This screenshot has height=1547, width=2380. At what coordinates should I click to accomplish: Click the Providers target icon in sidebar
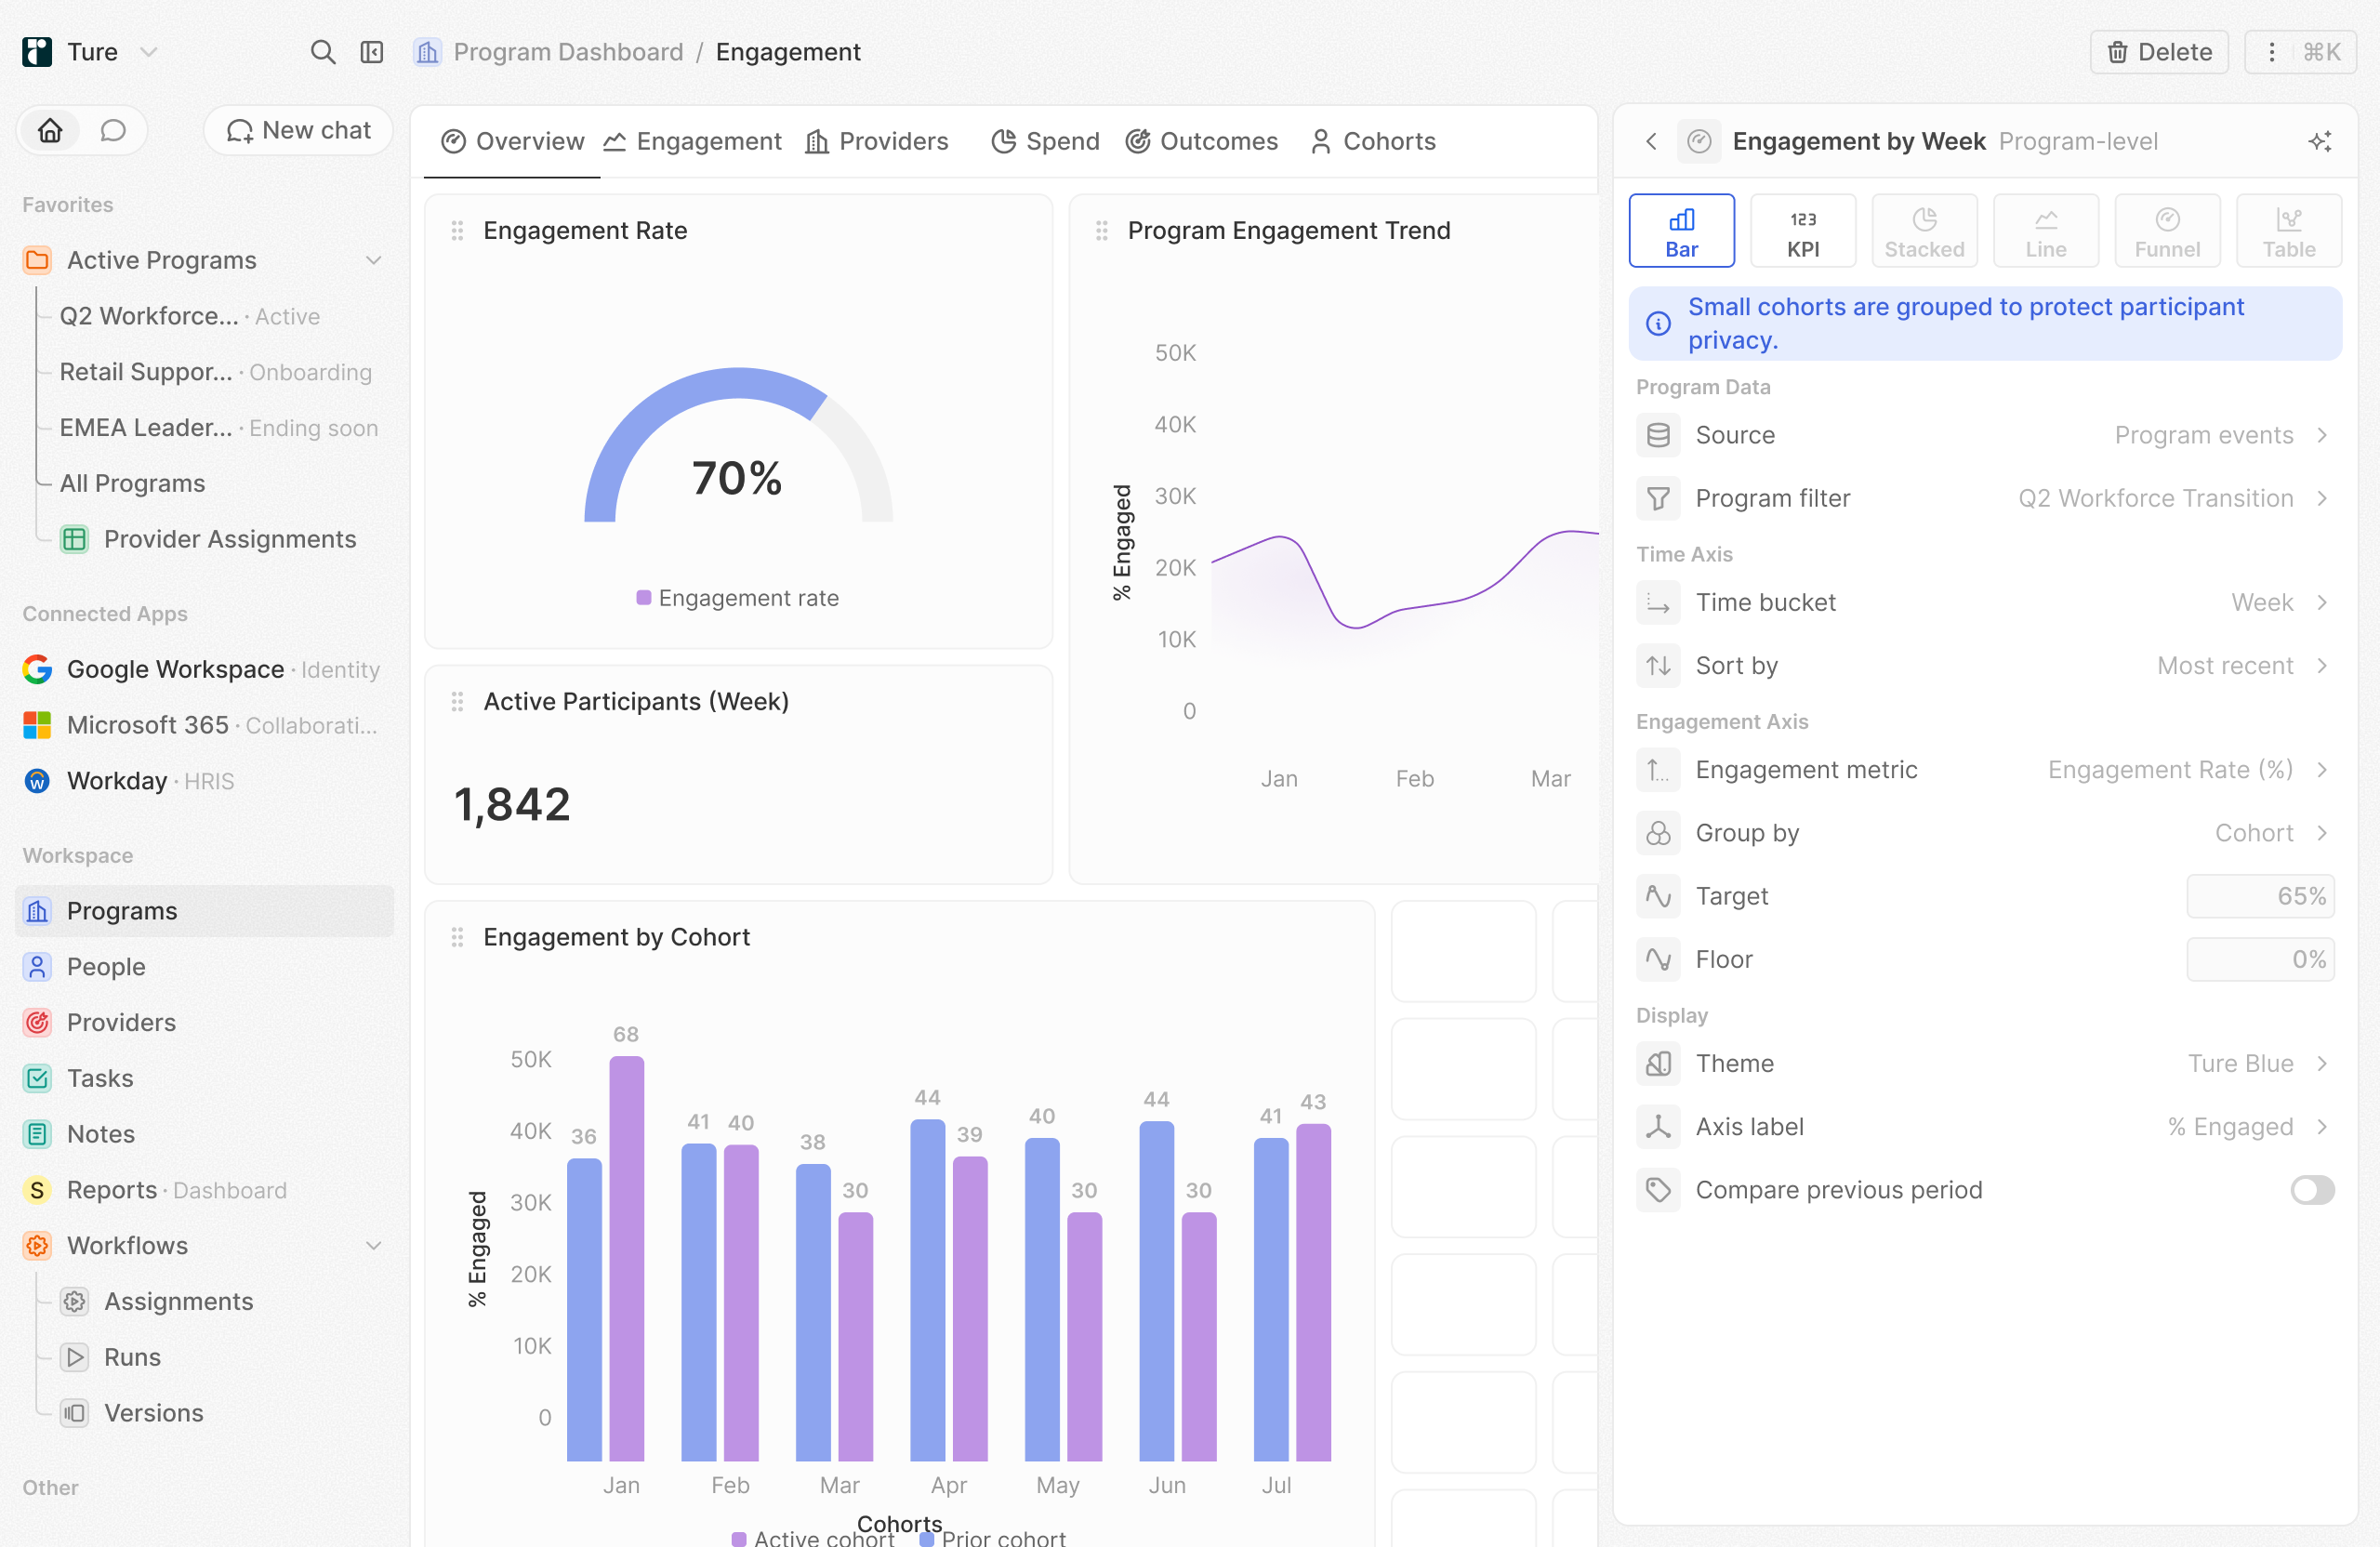[x=37, y=1022]
